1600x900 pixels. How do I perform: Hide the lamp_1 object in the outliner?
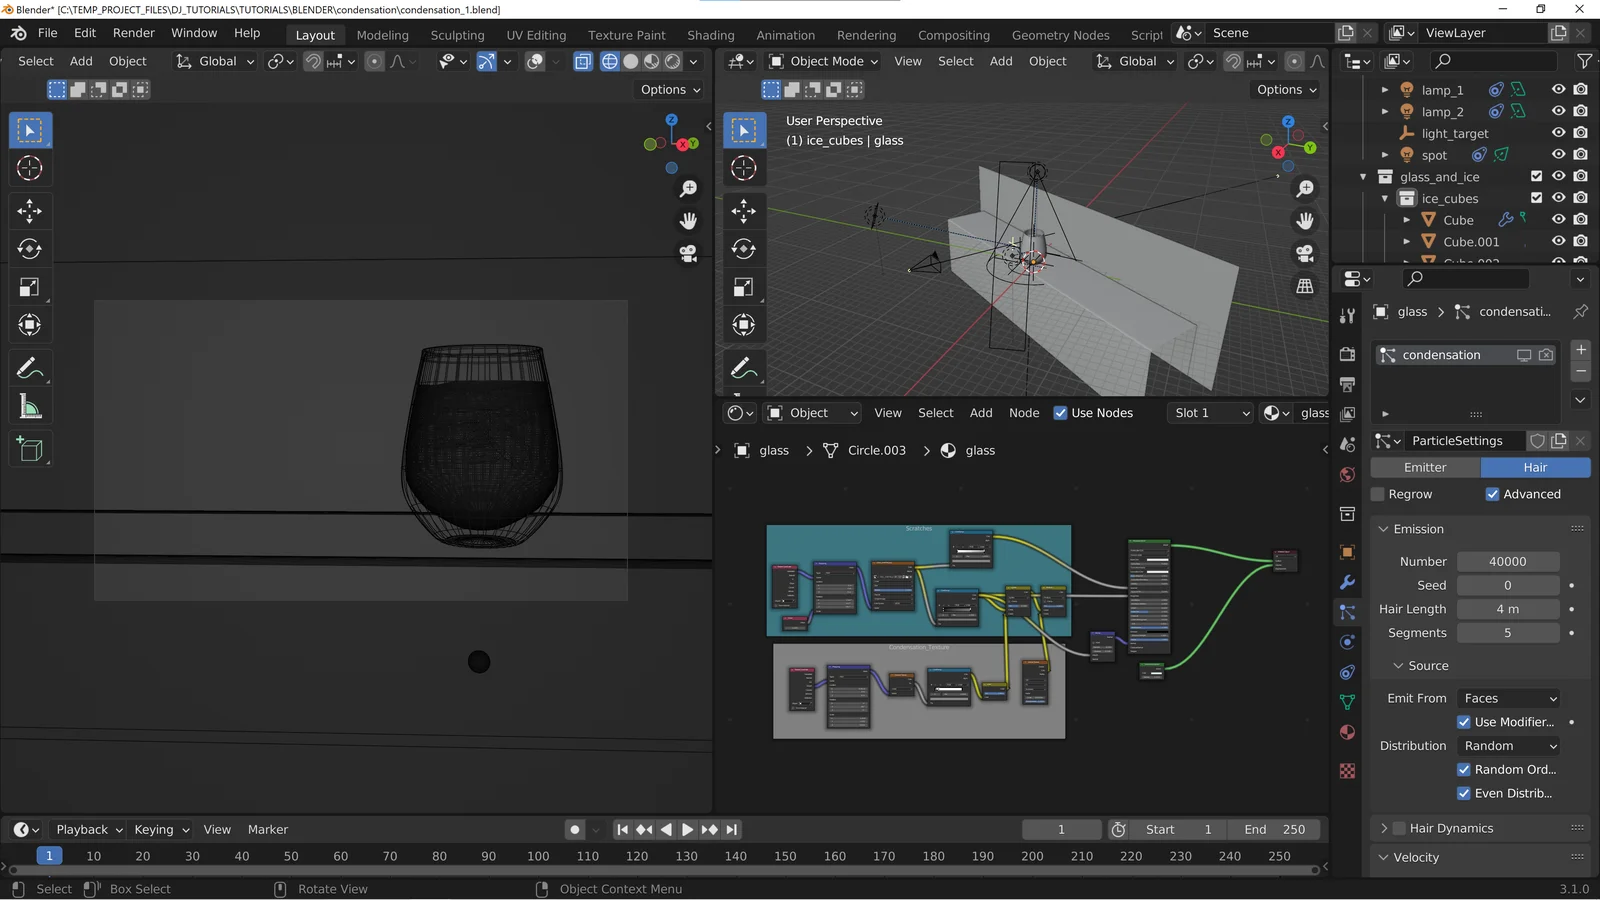coord(1557,89)
